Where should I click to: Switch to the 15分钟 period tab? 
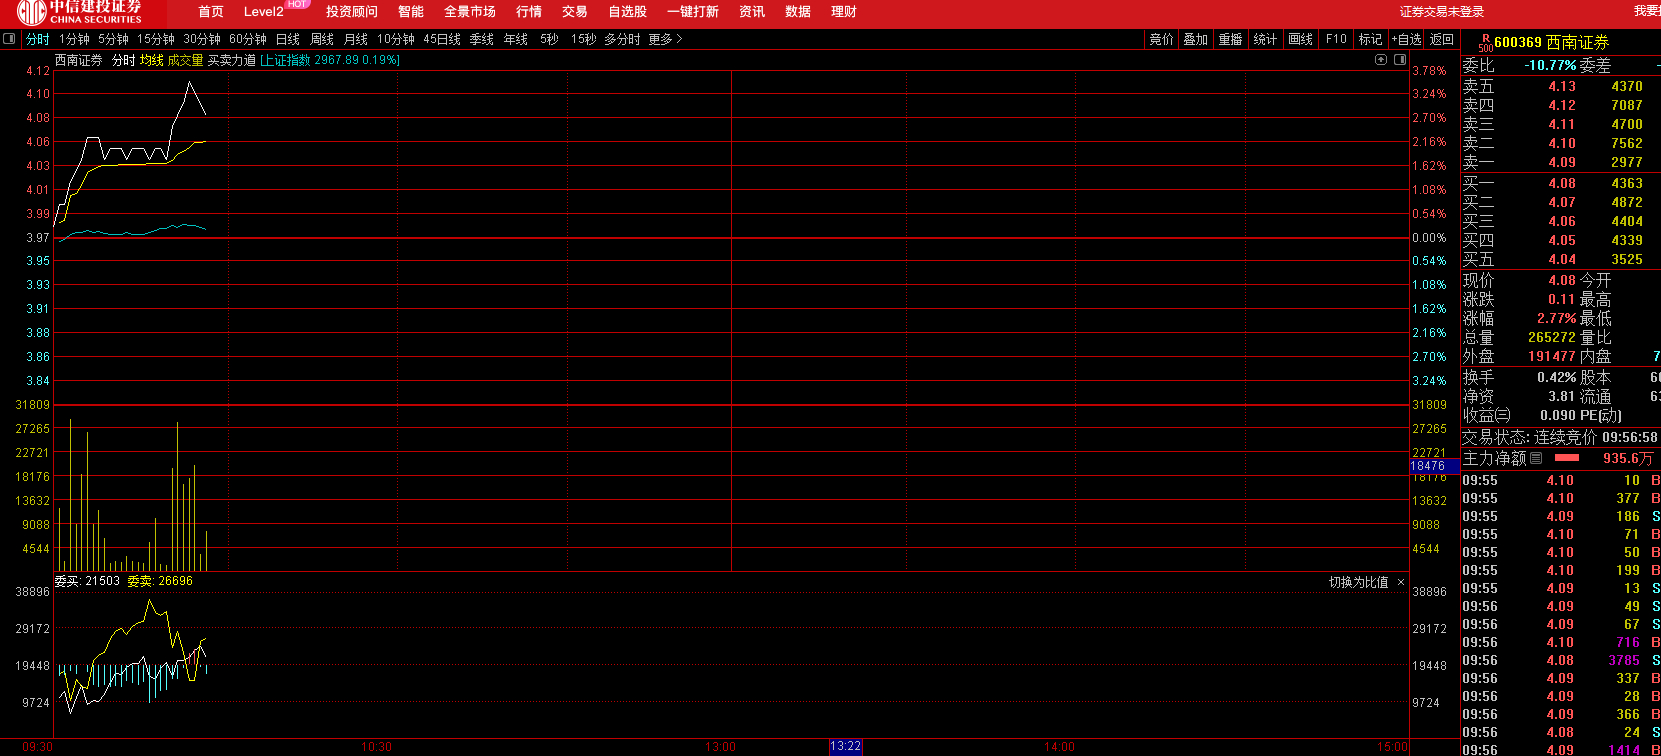(x=156, y=39)
